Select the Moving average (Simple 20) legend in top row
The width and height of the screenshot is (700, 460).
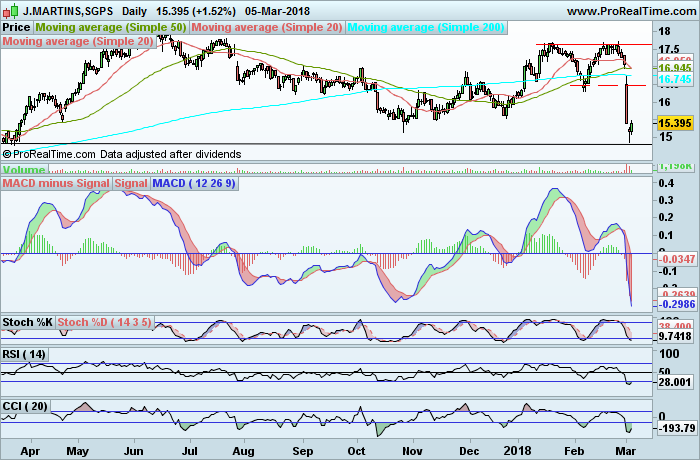267,27
